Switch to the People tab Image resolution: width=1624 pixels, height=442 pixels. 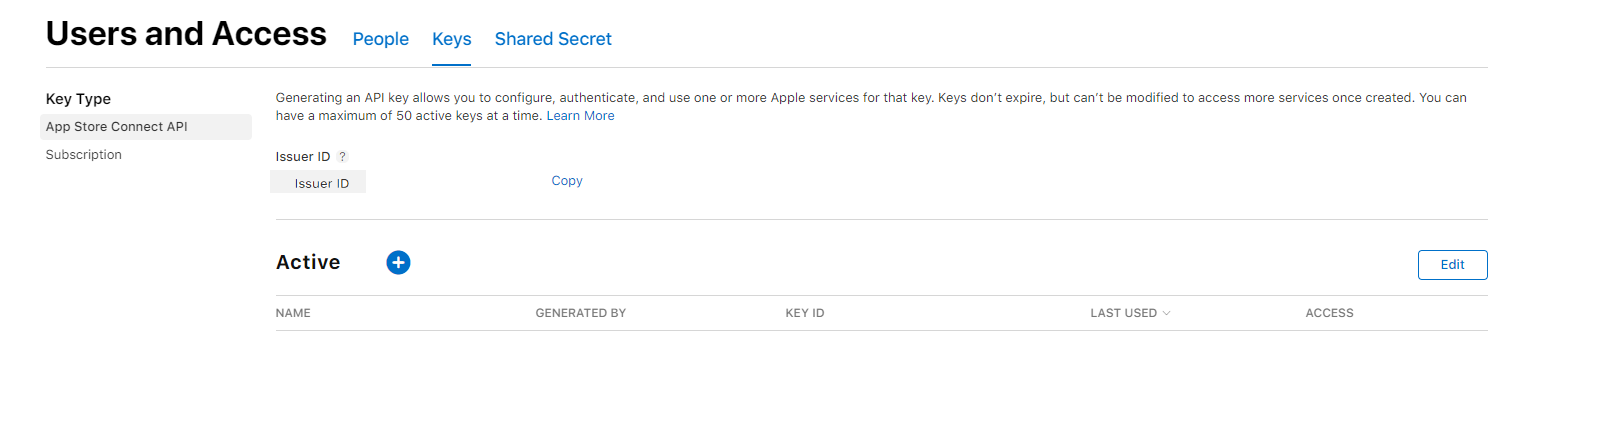[380, 39]
